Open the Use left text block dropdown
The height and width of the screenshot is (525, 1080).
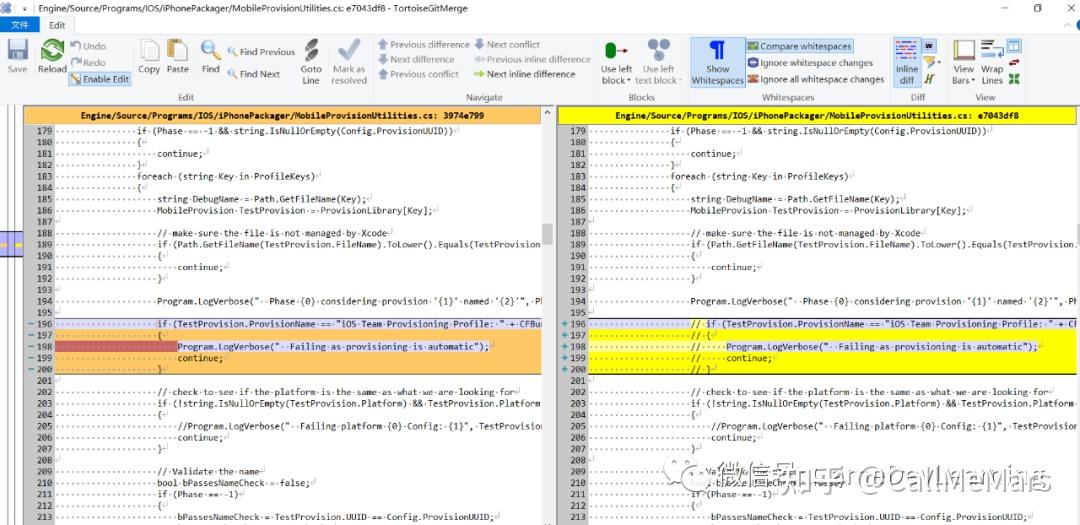pos(658,62)
